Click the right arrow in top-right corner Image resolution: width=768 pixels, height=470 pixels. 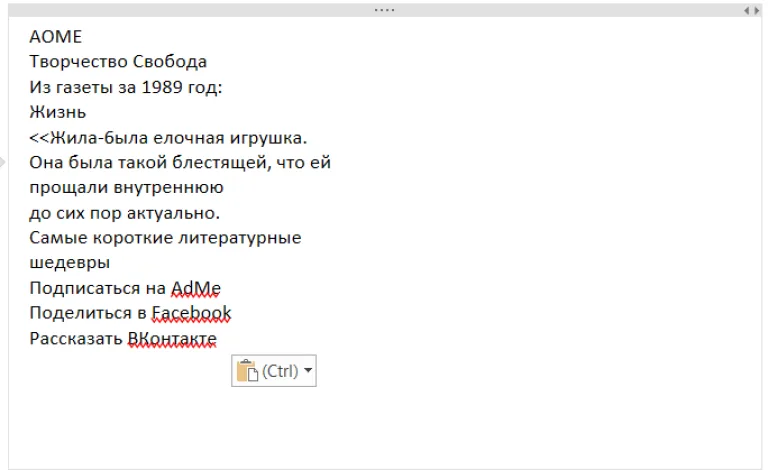[757, 10]
